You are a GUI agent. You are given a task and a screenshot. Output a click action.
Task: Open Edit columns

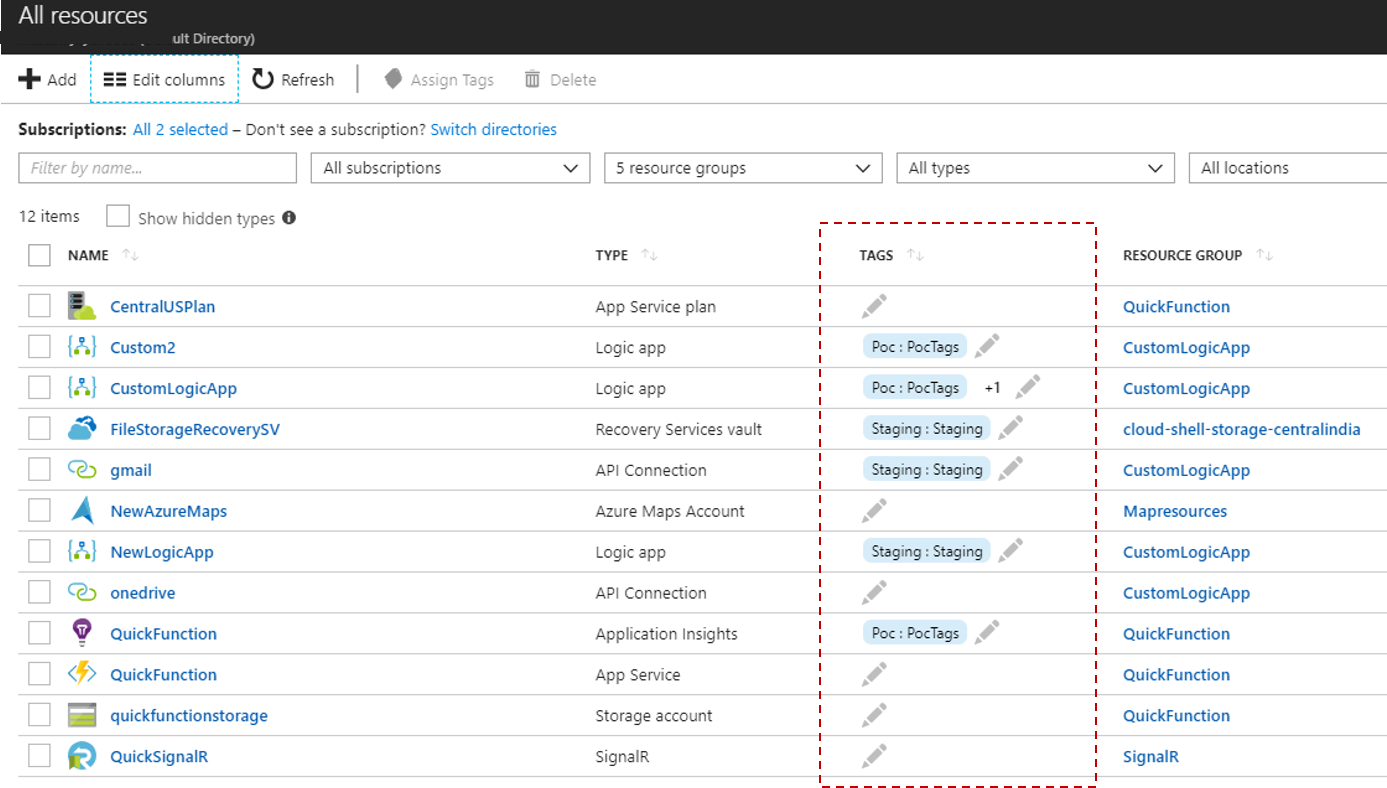(164, 79)
